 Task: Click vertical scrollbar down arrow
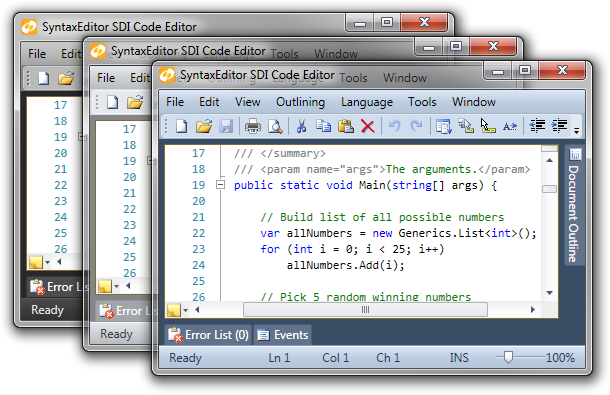click(x=549, y=293)
